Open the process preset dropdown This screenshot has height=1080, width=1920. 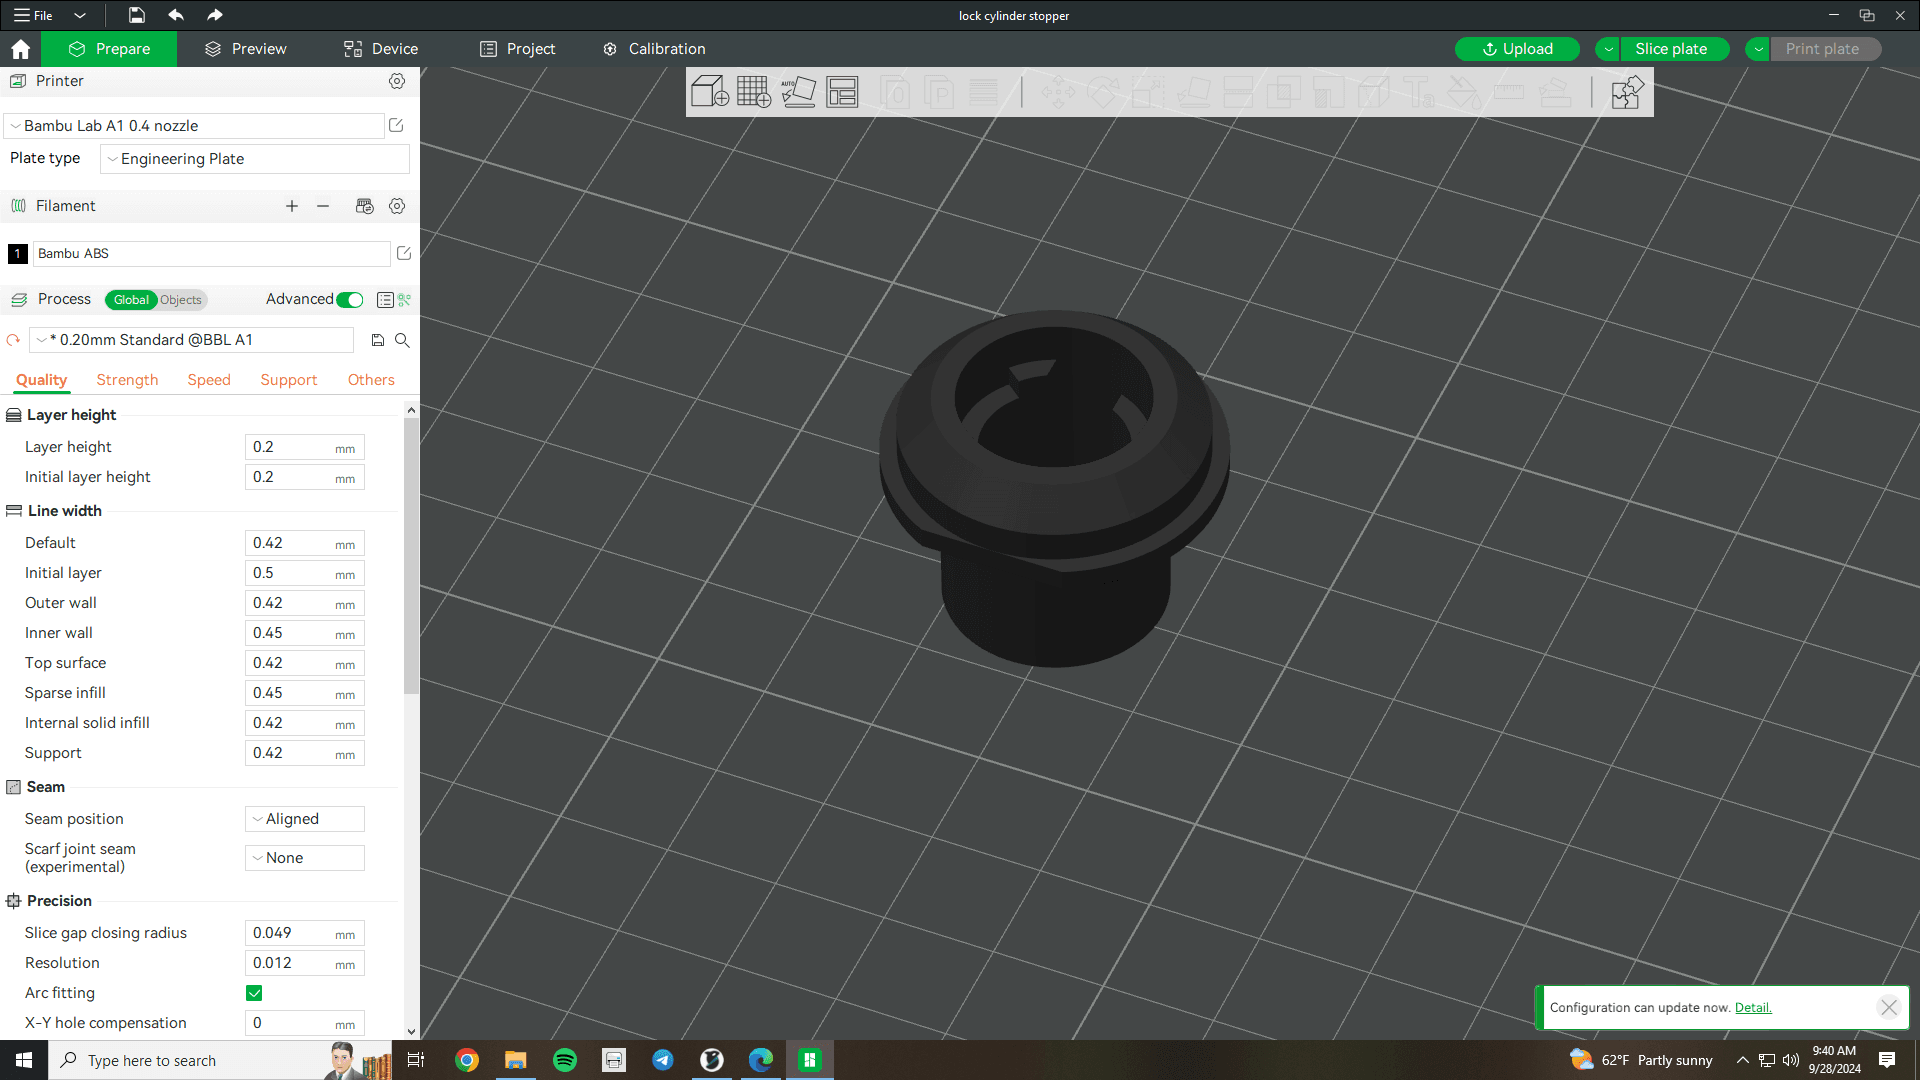(192, 340)
